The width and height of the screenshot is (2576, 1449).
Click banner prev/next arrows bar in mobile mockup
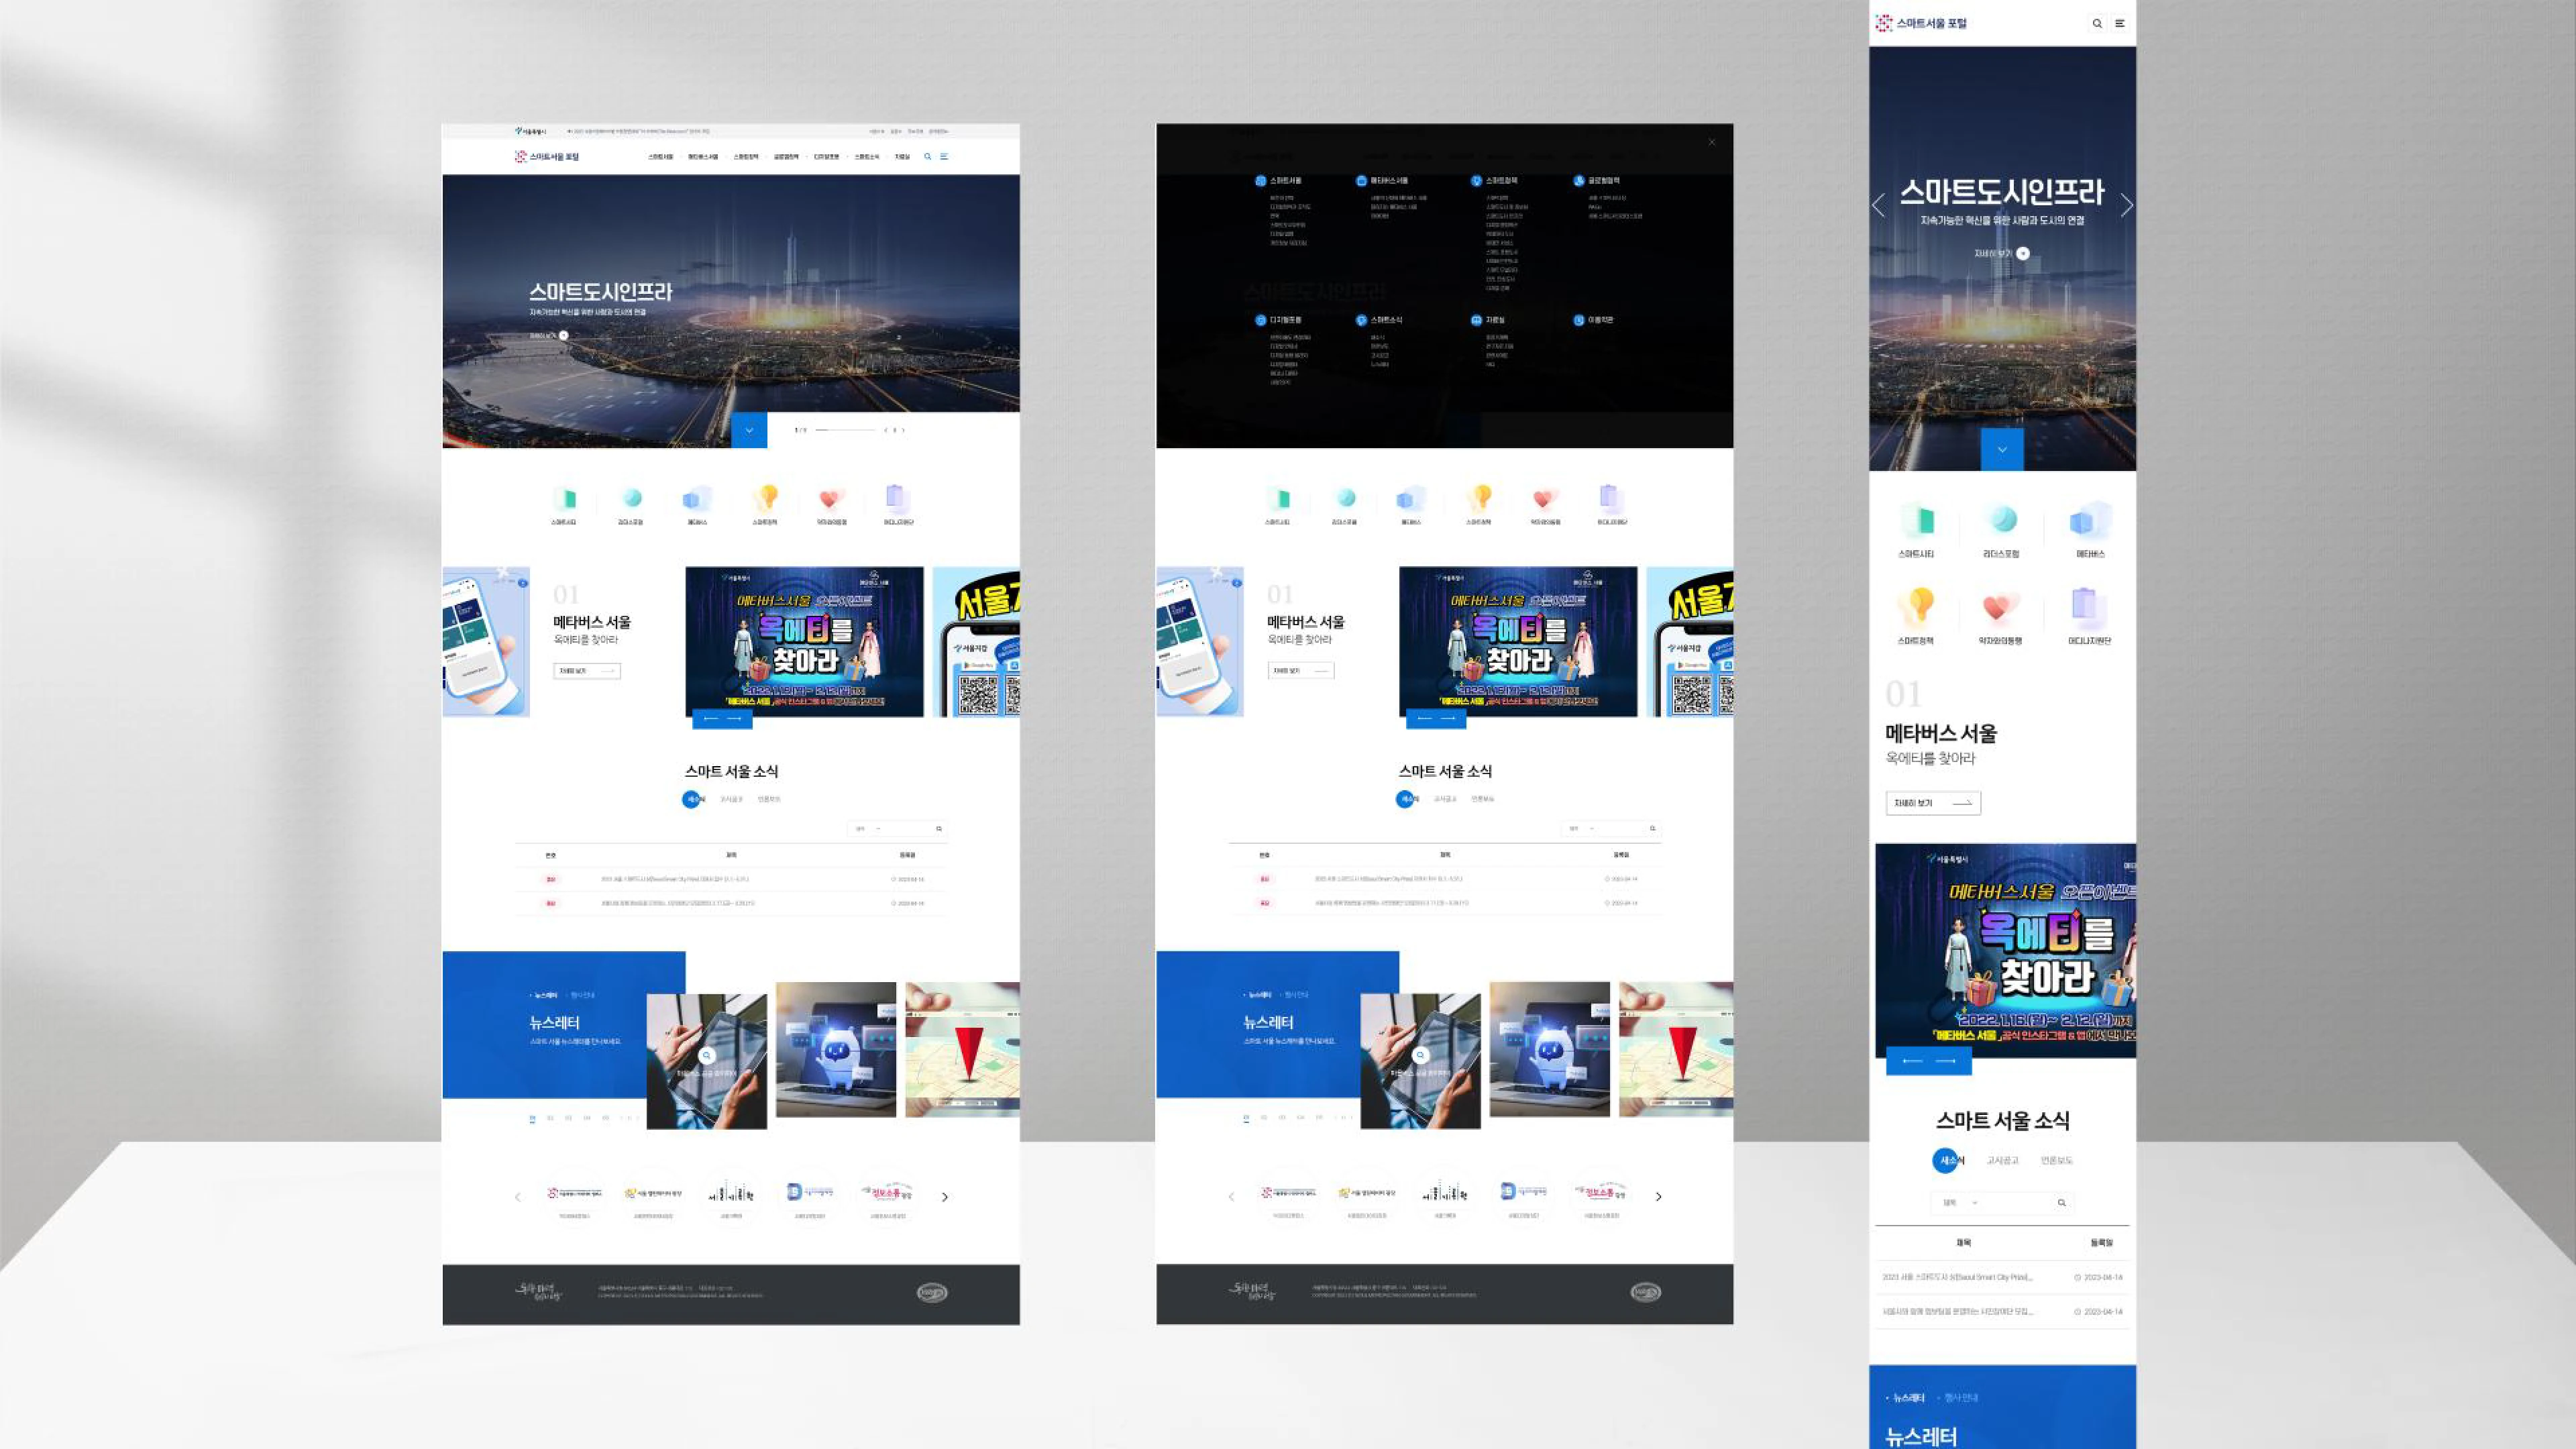coord(1929,1061)
